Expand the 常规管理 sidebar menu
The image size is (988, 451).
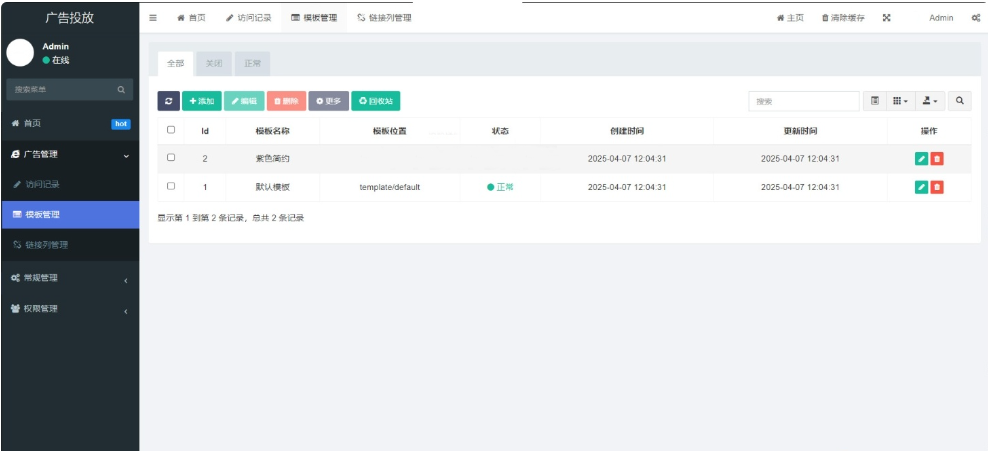(68, 278)
